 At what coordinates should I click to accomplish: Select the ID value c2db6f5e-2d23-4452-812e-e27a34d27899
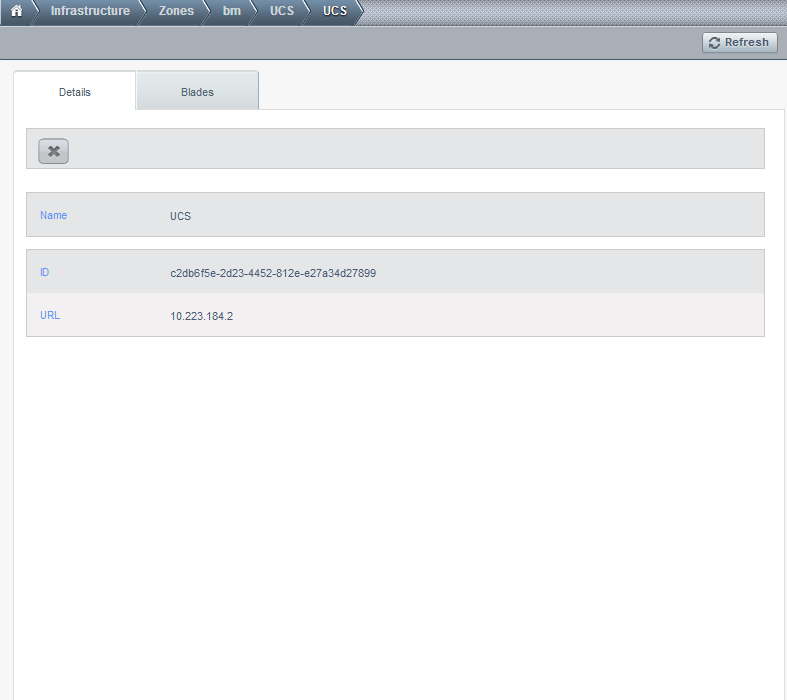coord(273,273)
